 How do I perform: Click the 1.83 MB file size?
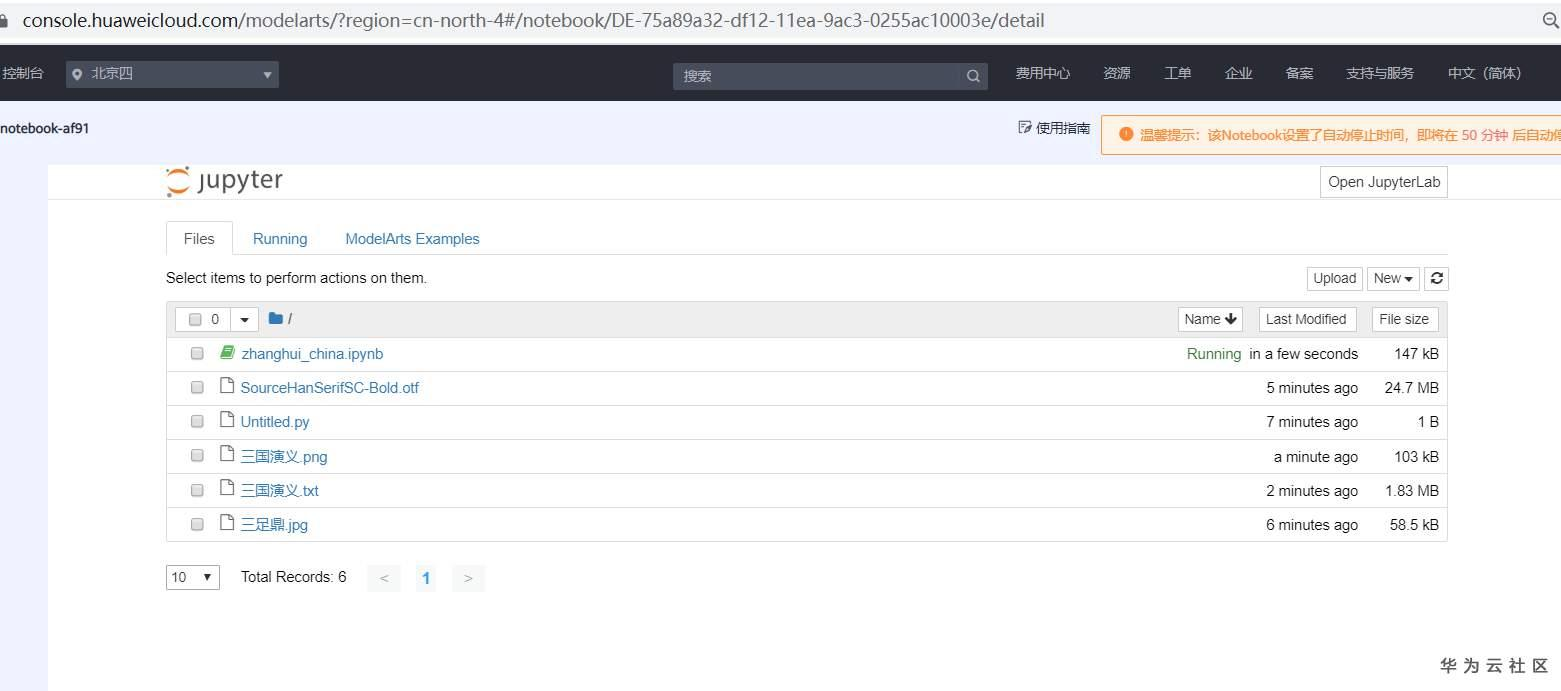[x=1412, y=490]
